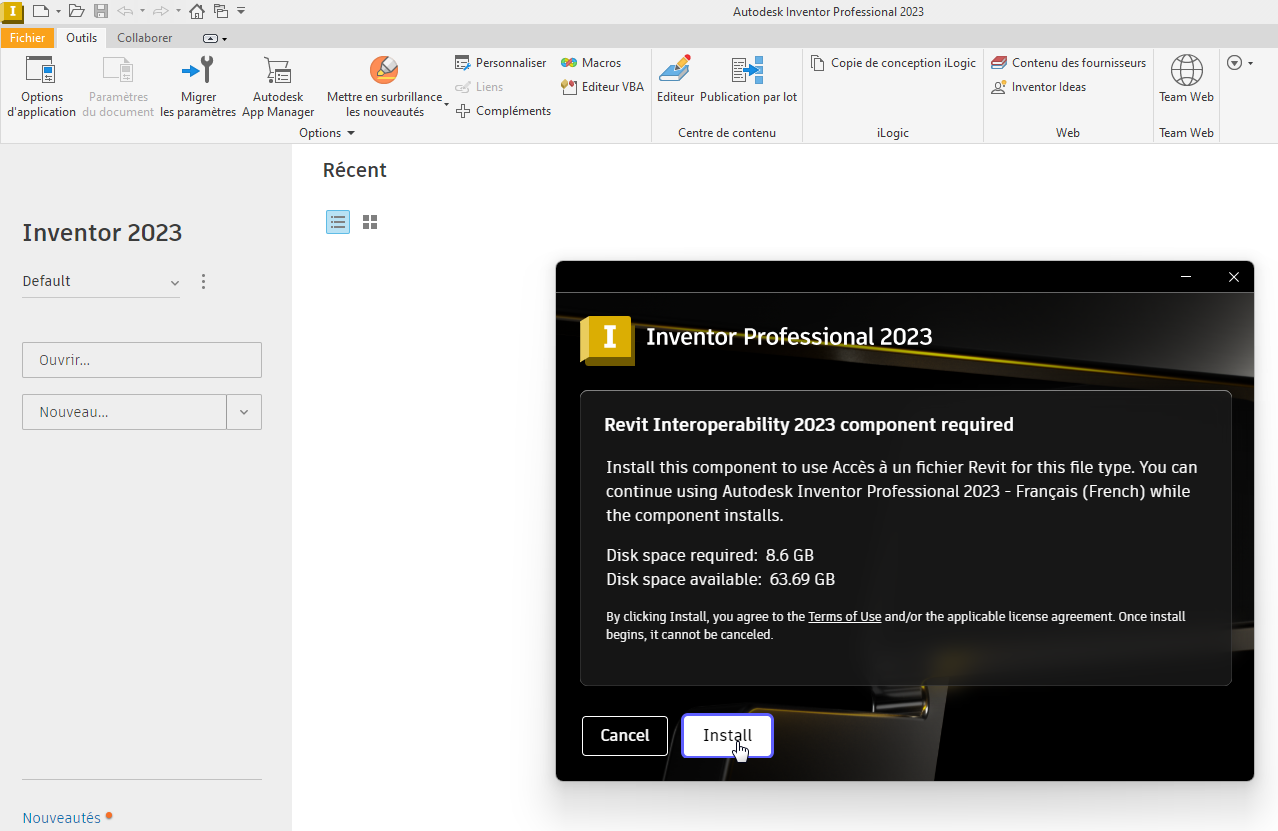Open Options d'application
The image size is (1278, 831).
(42, 86)
